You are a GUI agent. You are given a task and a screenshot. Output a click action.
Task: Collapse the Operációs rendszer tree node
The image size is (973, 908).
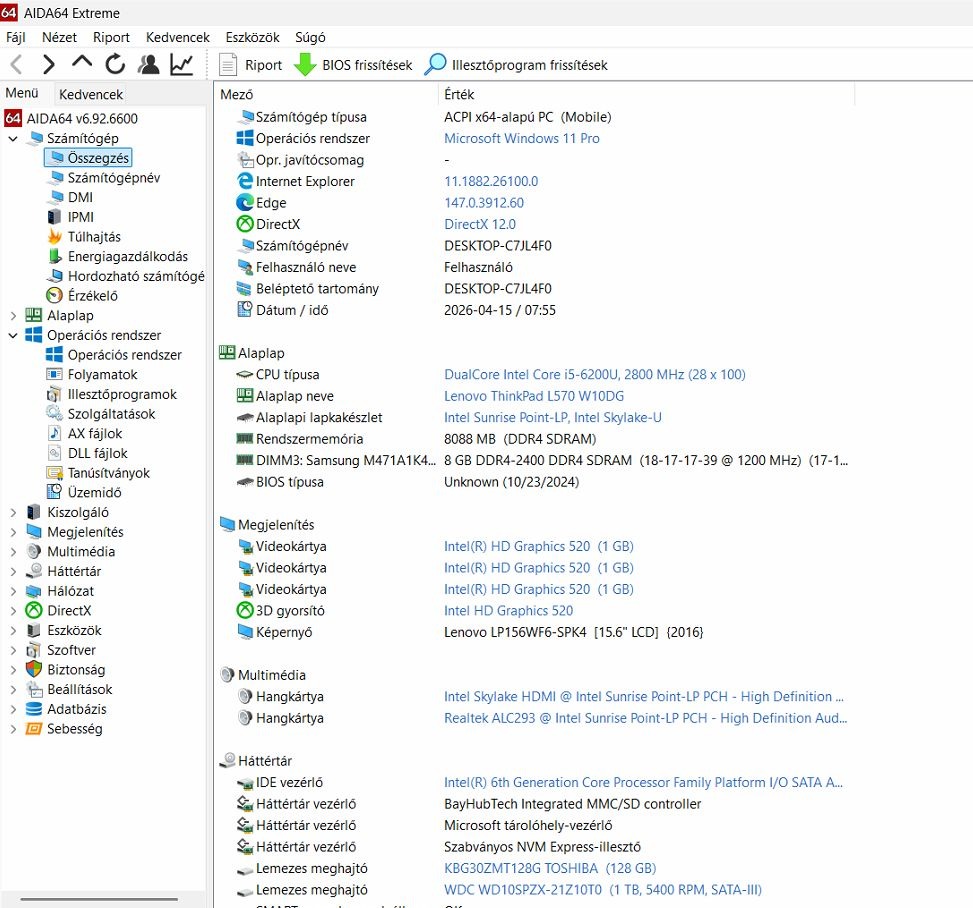tap(13, 336)
